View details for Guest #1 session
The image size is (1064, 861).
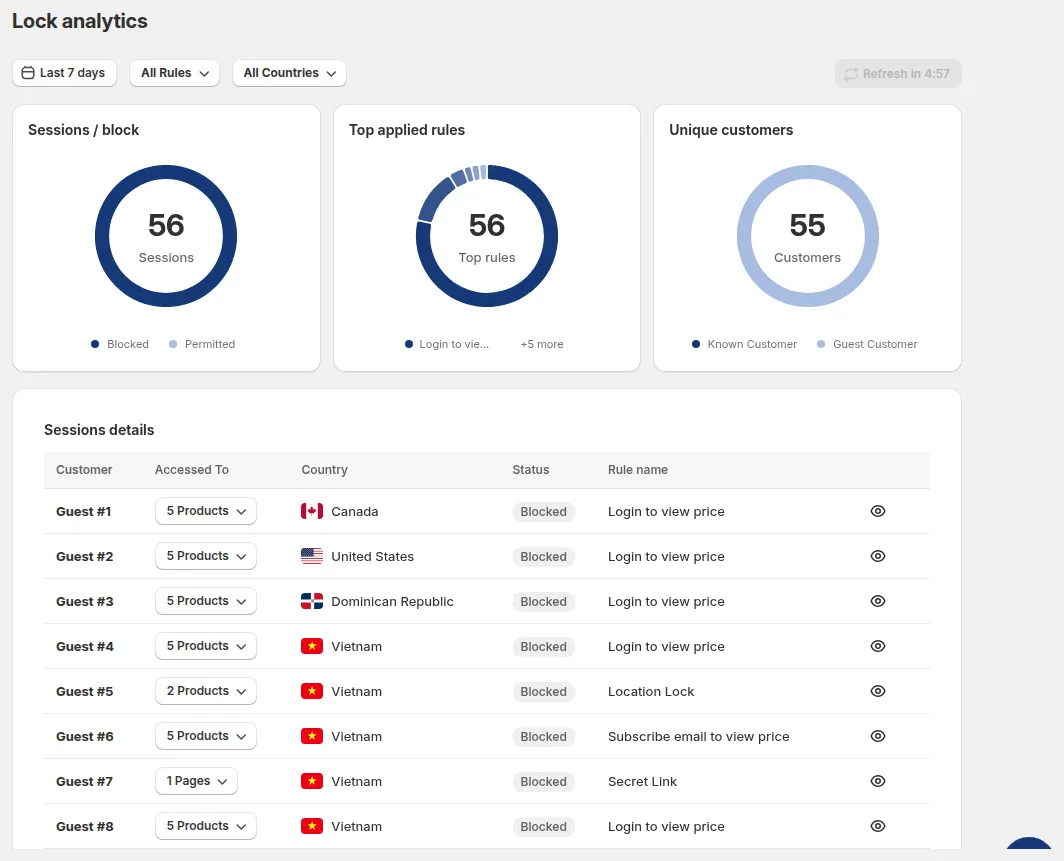[x=877, y=511]
